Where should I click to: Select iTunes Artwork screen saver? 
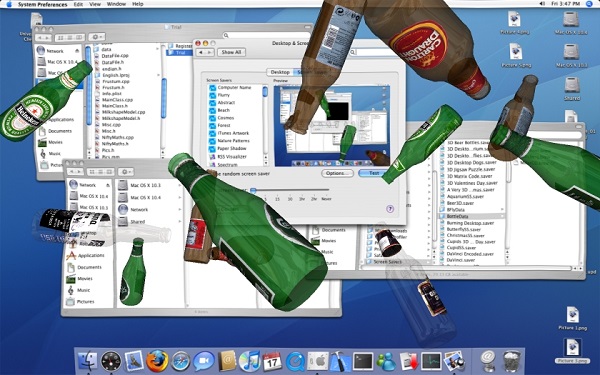233,133
